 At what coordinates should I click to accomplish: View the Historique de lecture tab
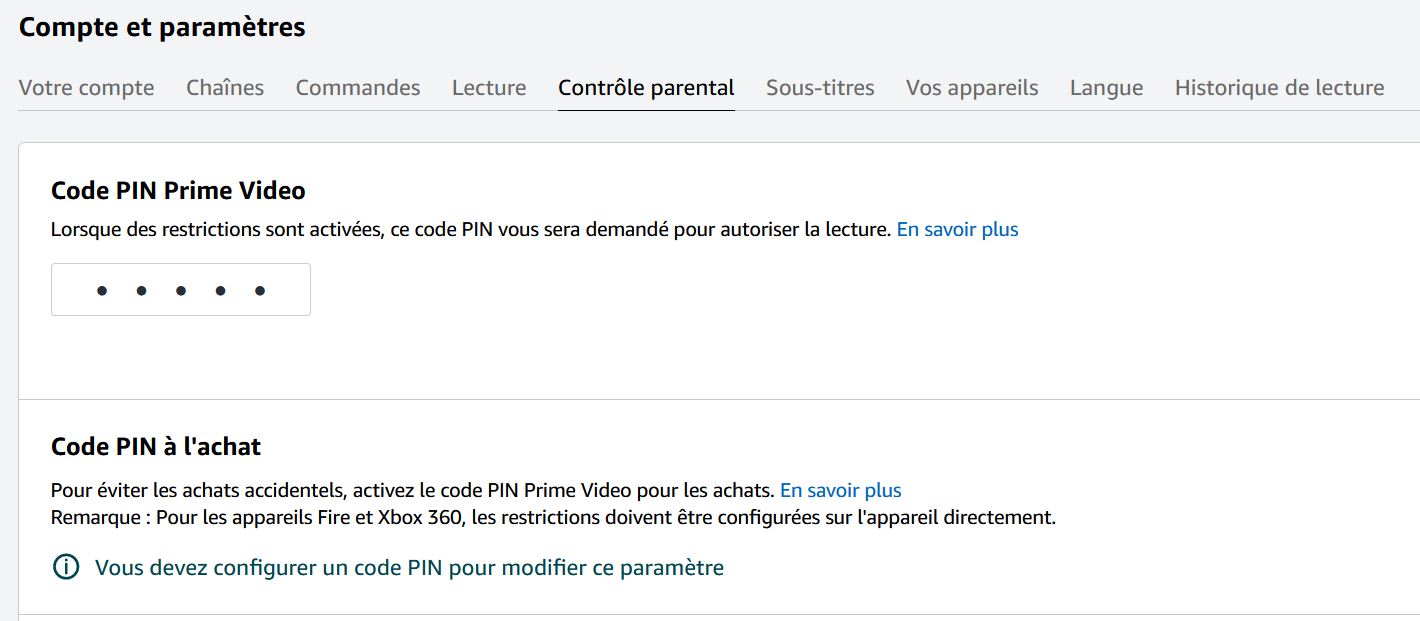click(1279, 88)
